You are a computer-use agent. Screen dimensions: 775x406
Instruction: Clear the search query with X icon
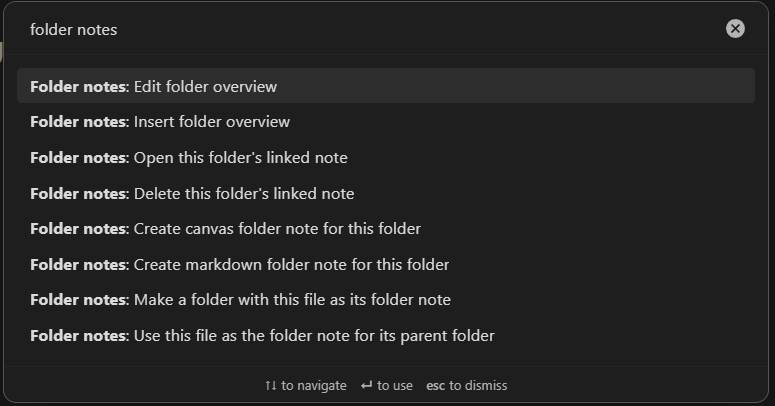pos(735,29)
